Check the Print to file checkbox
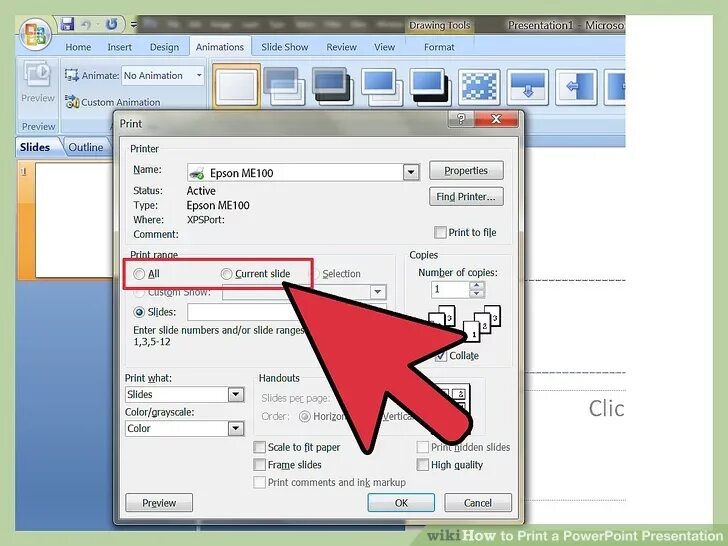Viewport: 728px width, 546px height. (x=440, y=232)
